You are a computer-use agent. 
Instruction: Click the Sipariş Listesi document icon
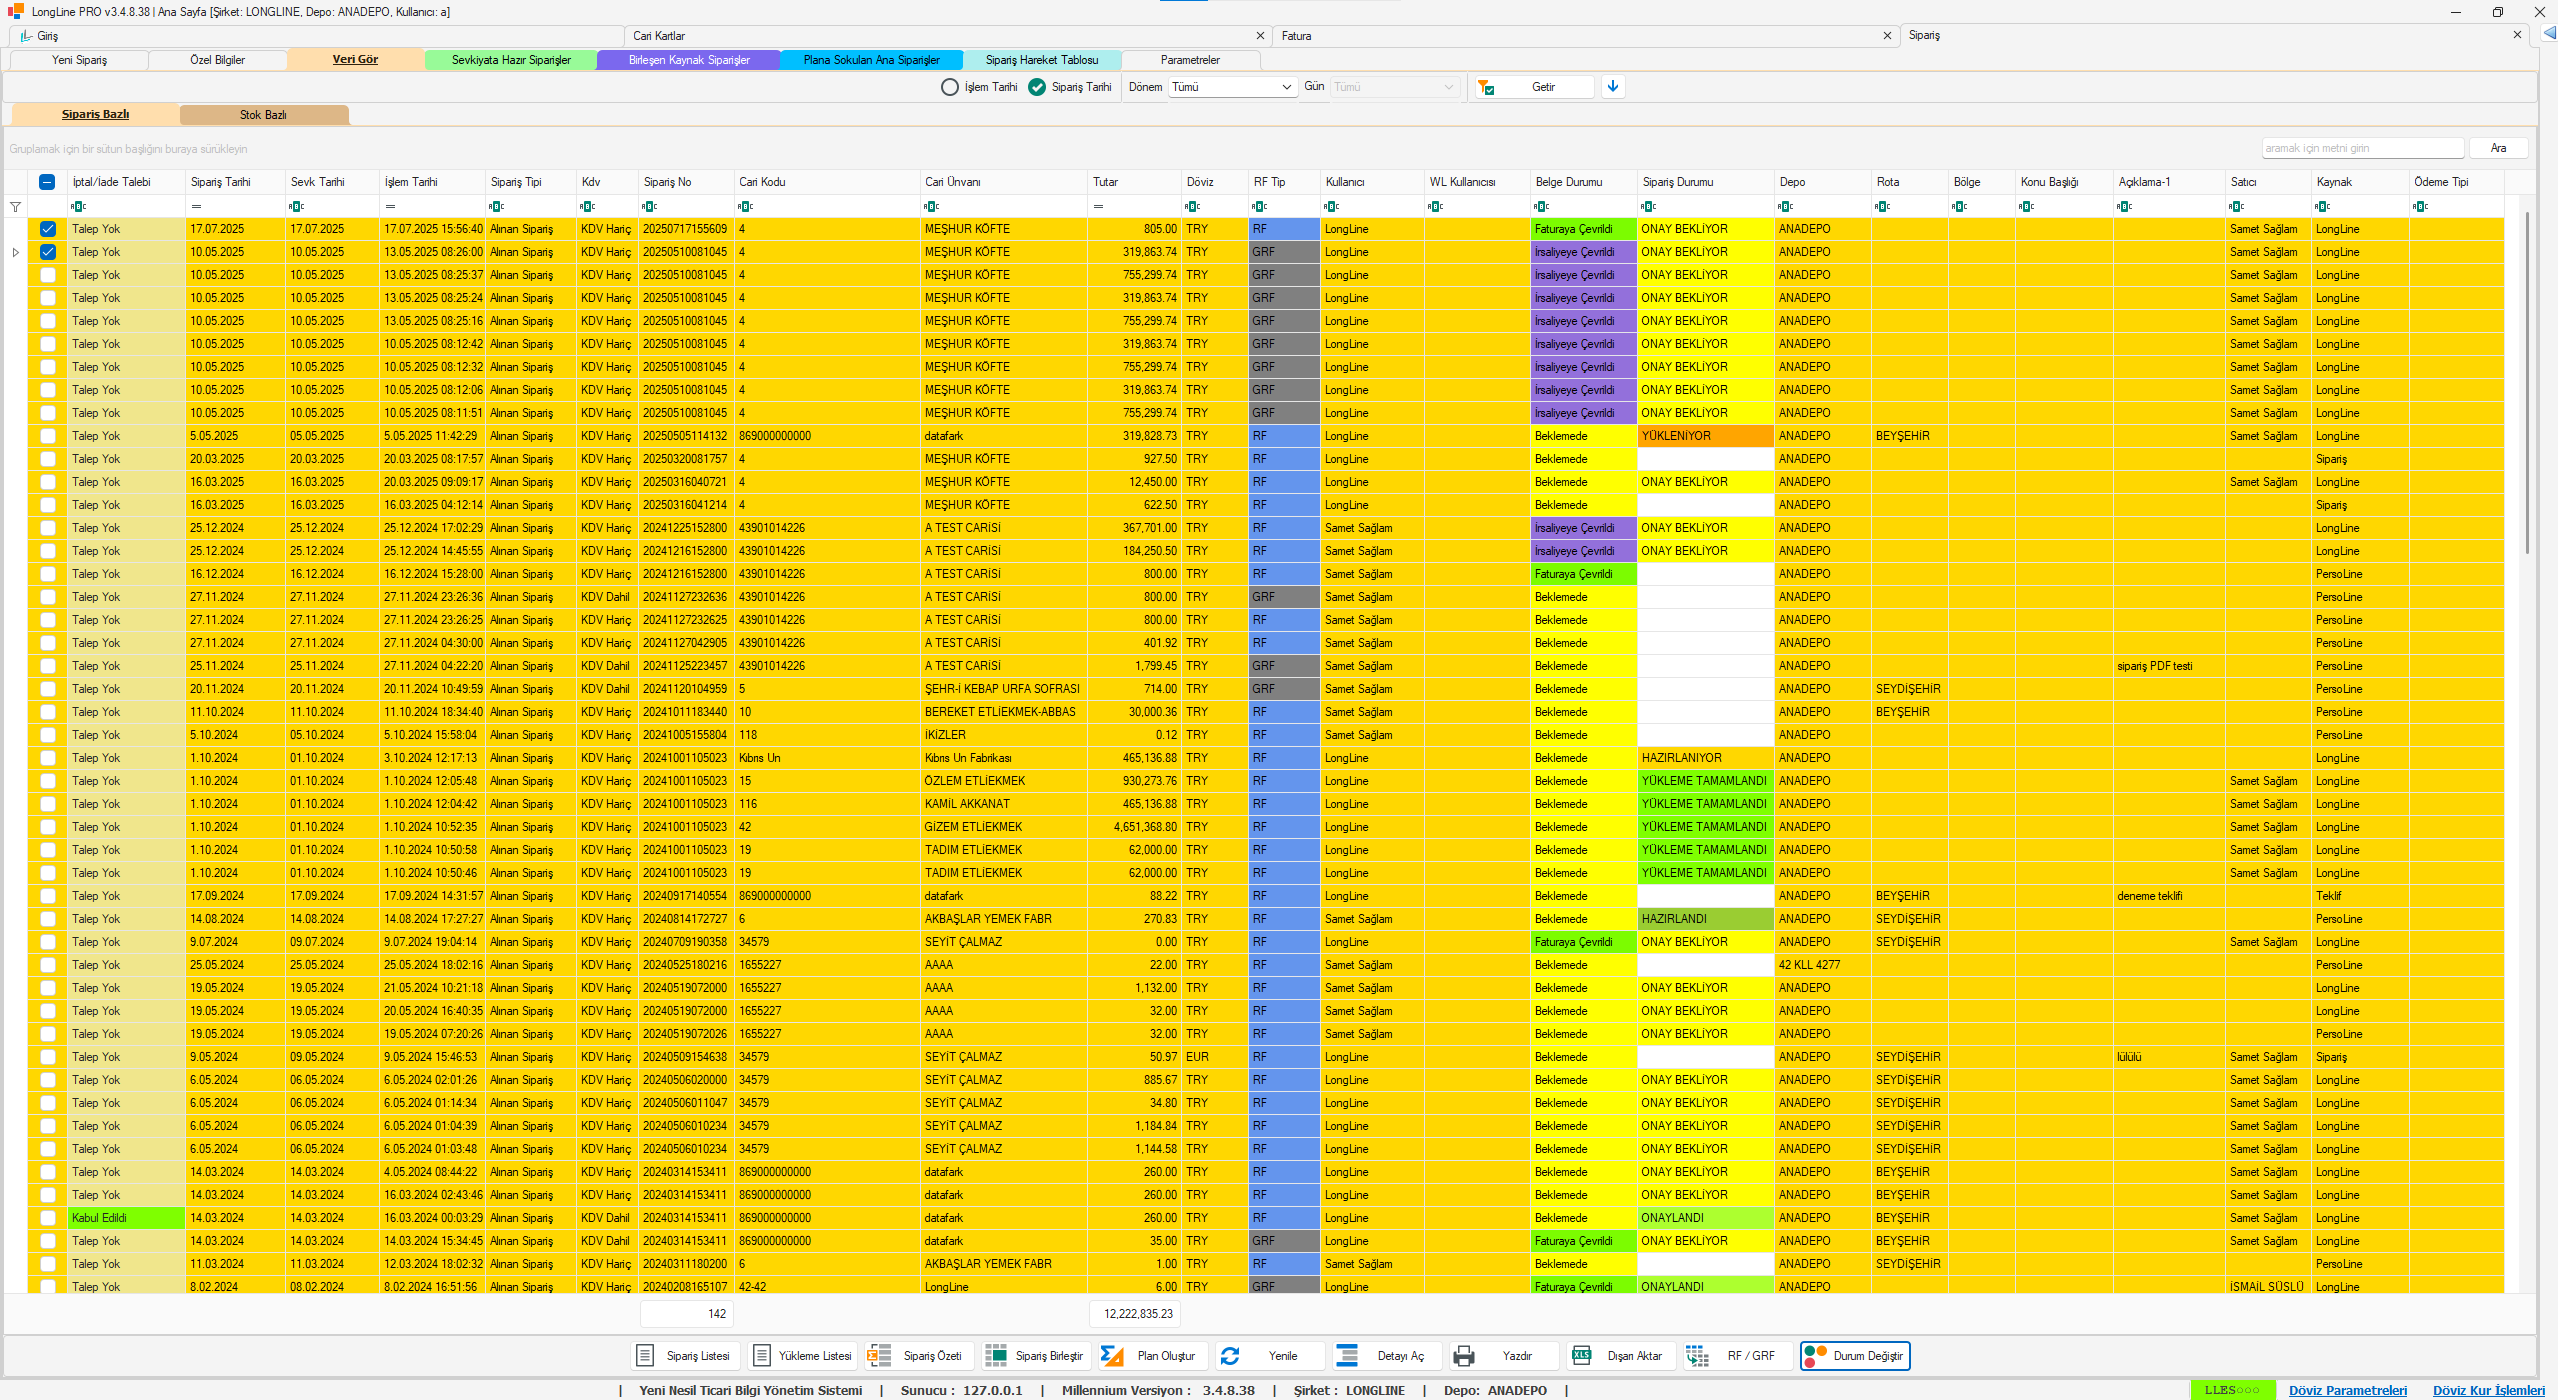point(645,1356)
